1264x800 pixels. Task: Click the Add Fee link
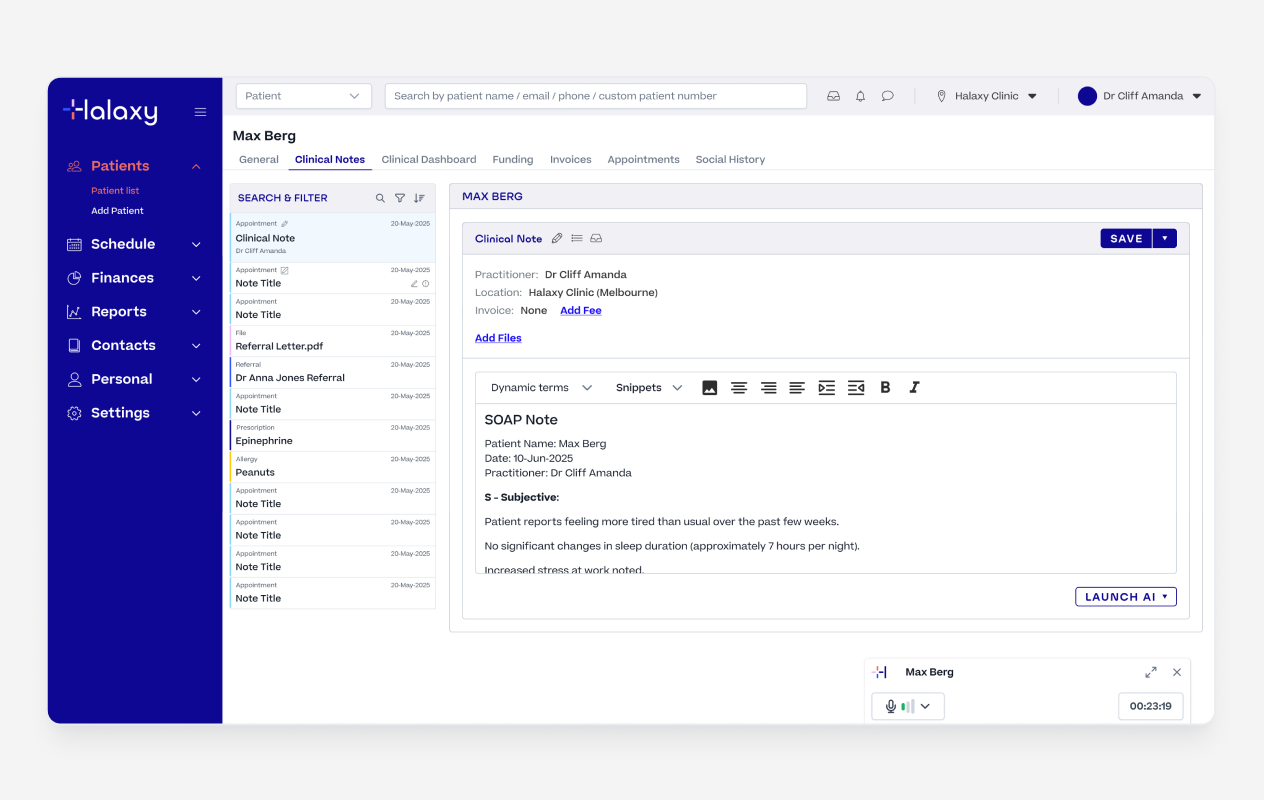point(581,311)
